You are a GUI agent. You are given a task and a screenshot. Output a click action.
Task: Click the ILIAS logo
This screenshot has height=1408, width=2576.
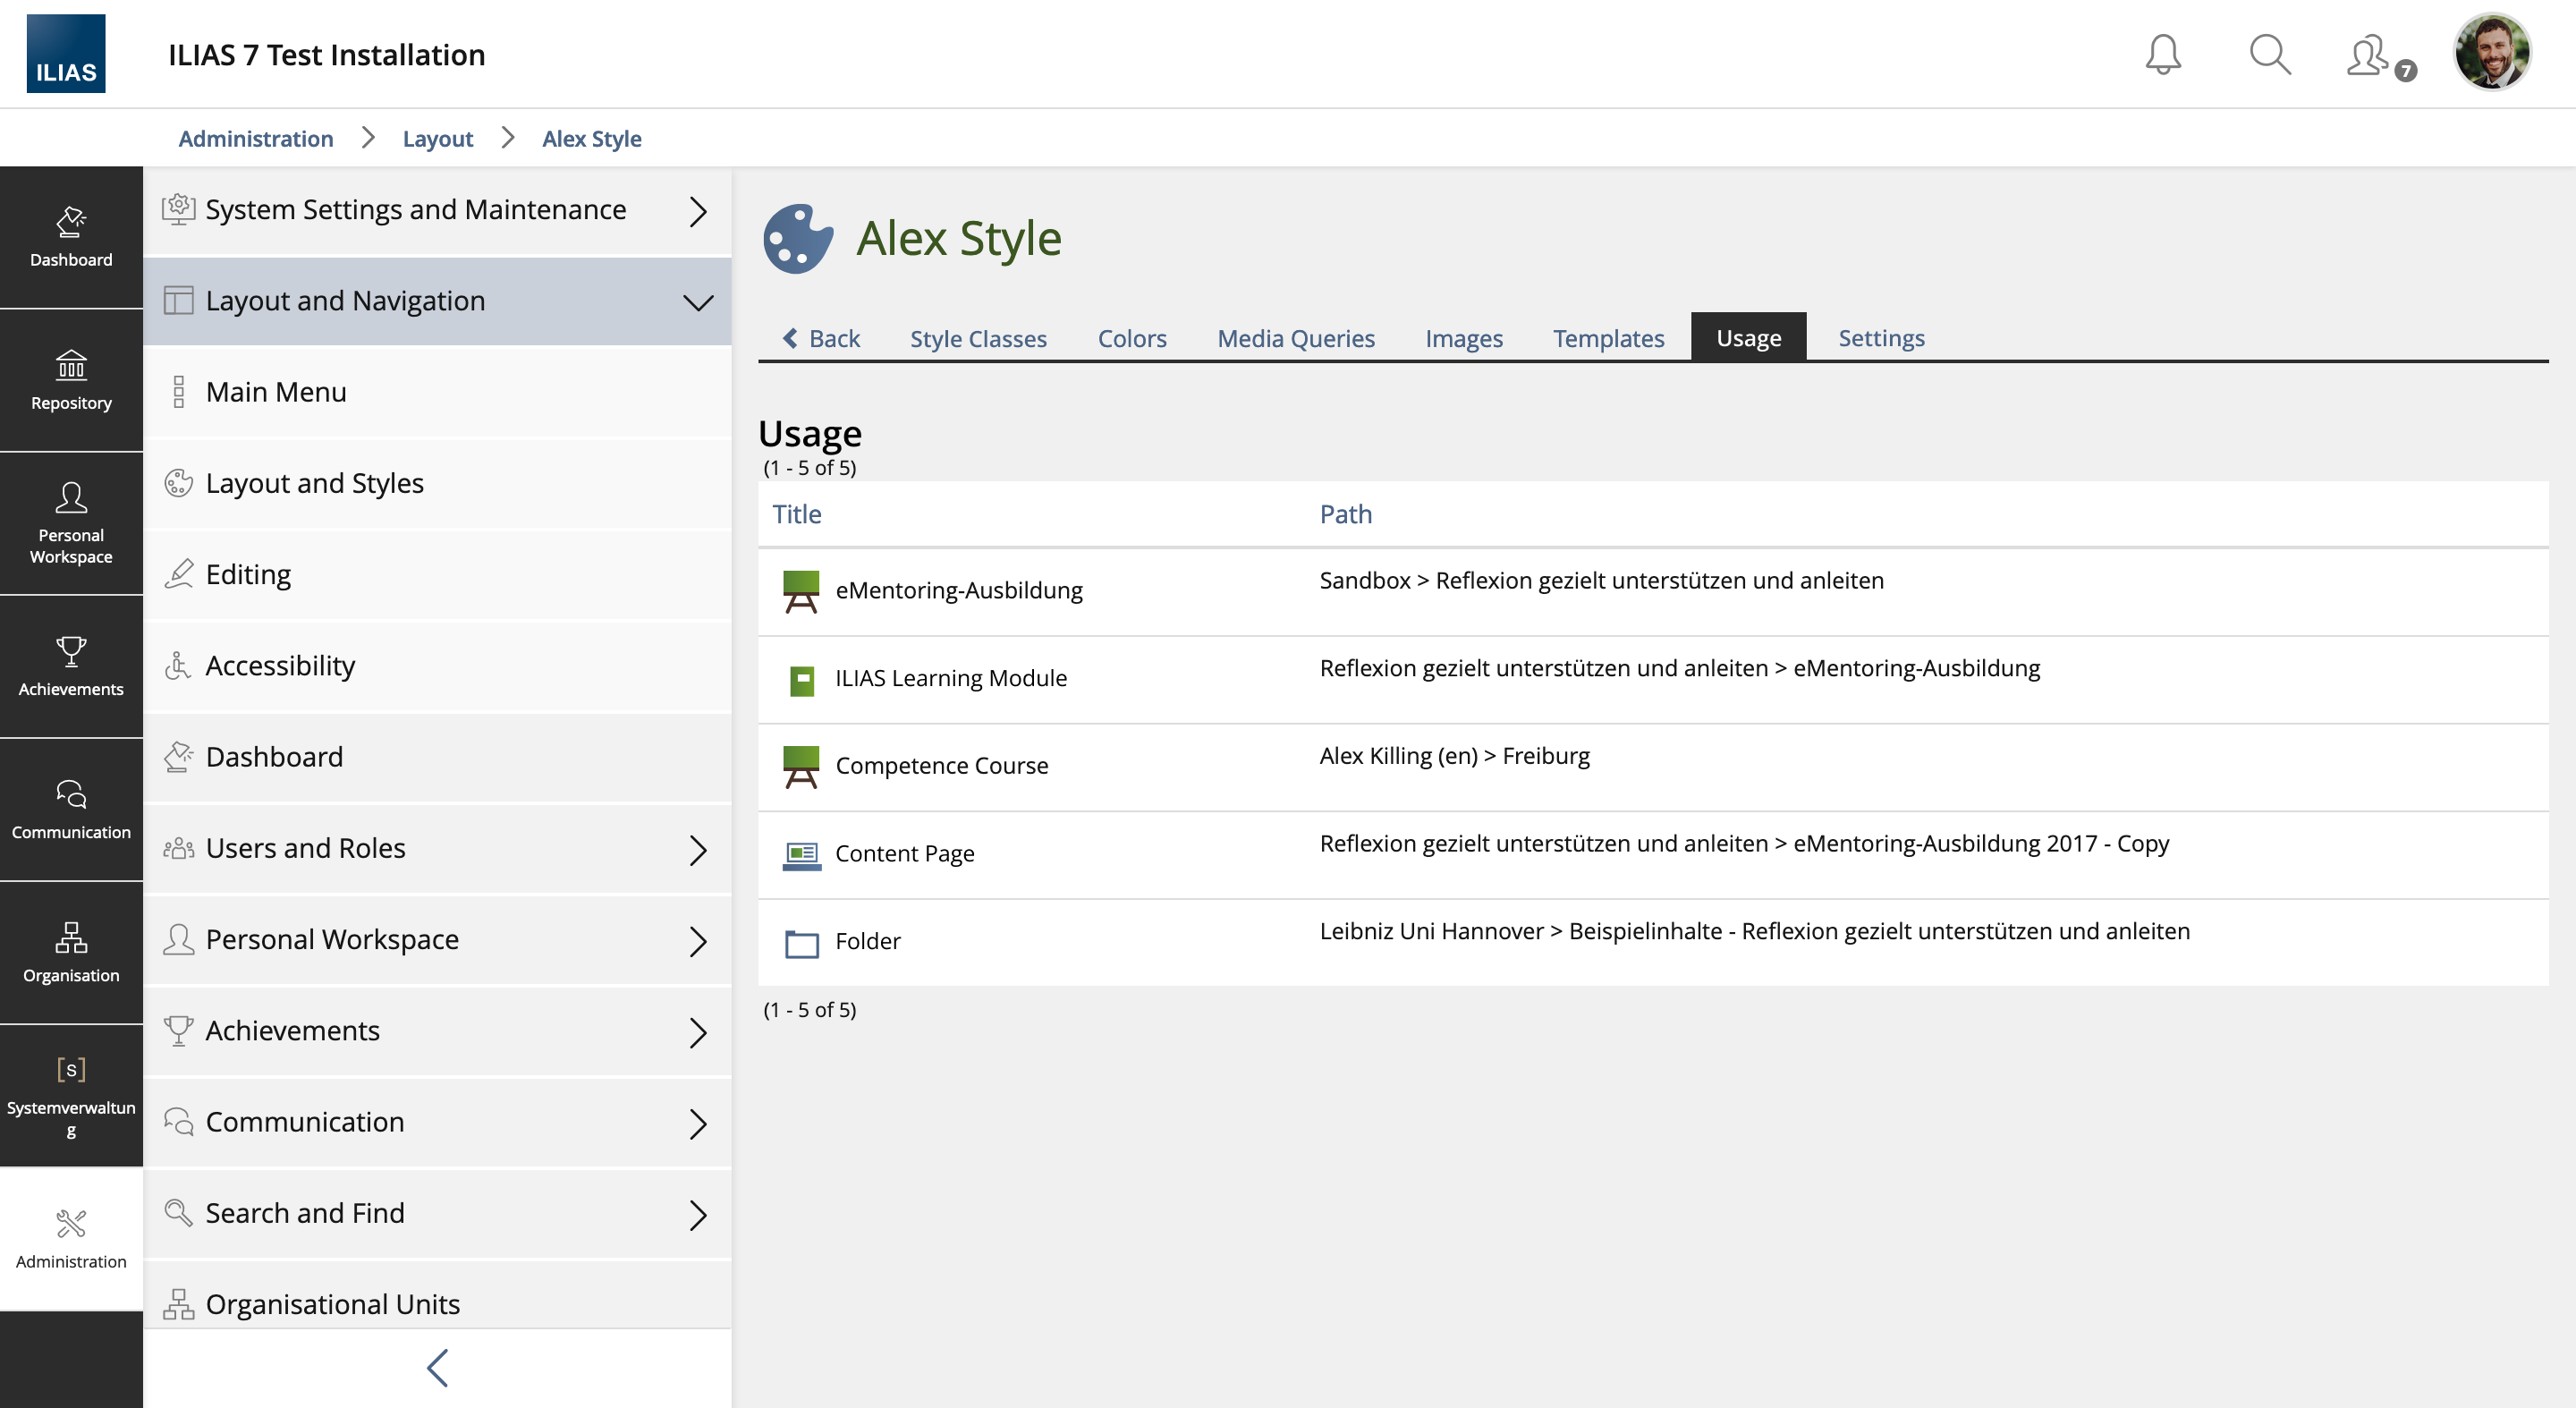pyautogui.click(x=66, y=54)
